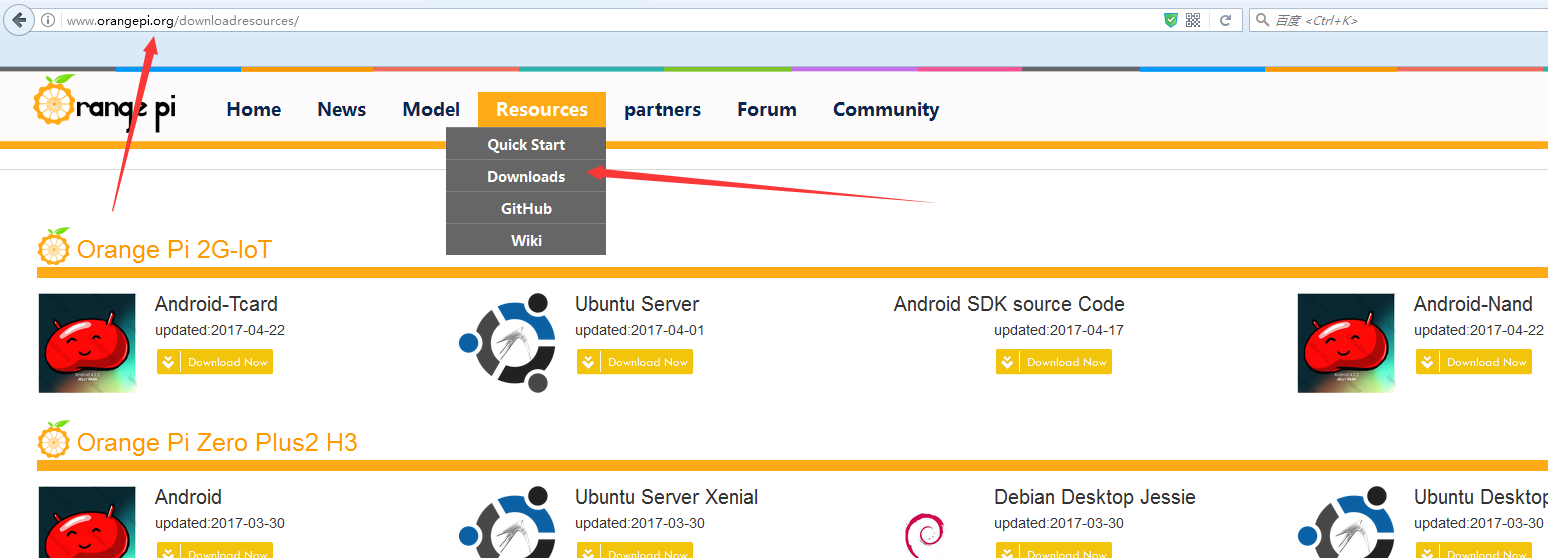Open the Android-Nand jelly bean thumbnail
Viewport: 1548px width, 558px height.
[x=1346, y=343]
